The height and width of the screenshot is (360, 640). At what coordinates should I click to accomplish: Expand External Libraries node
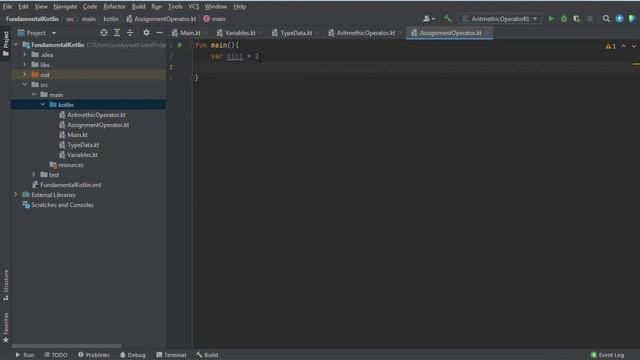click(x=16, y=194)
